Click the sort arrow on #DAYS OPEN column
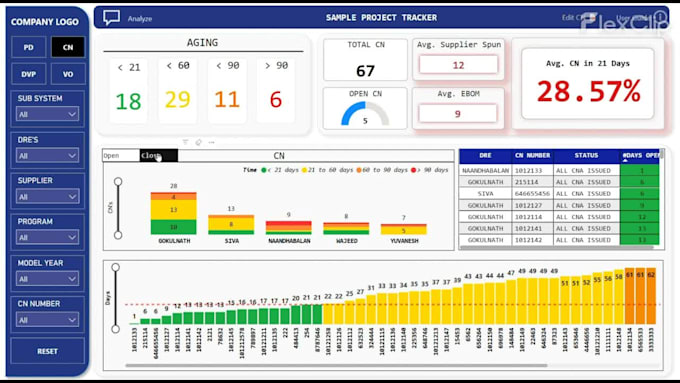 tap(625, 160)
